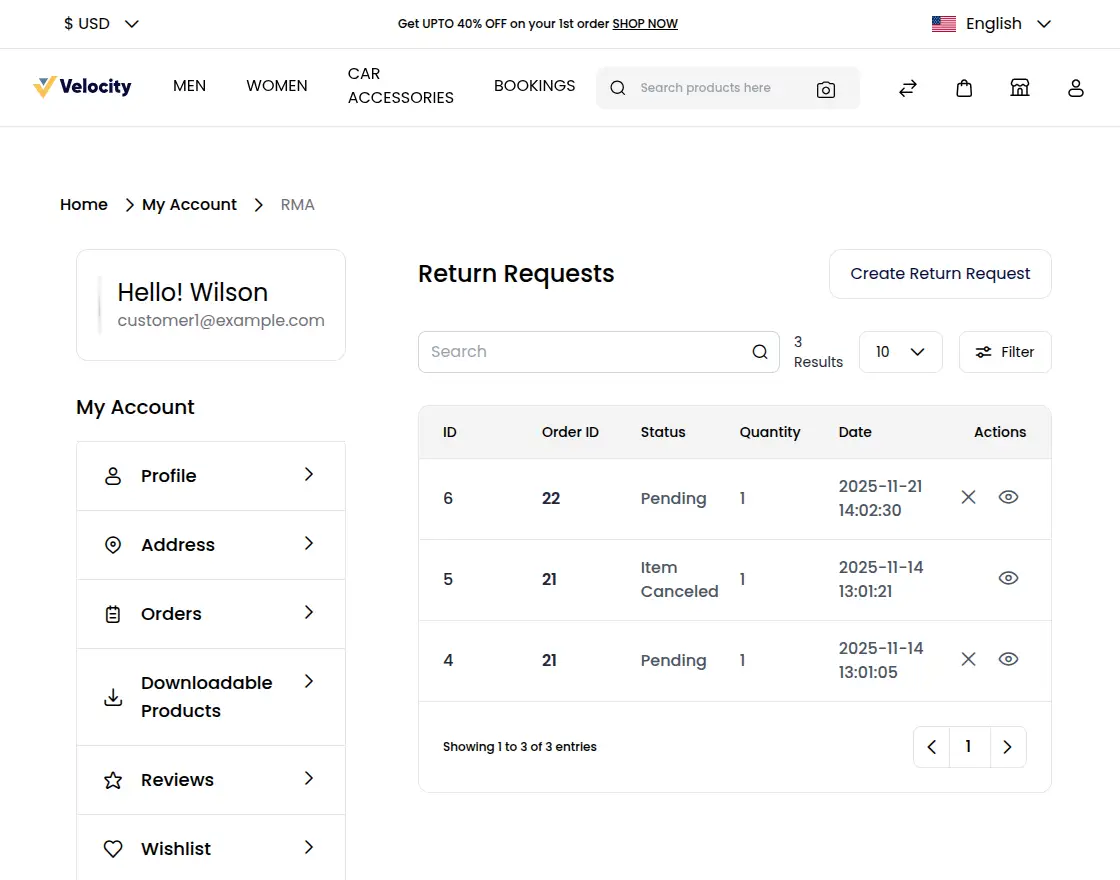Click the store icon in header
This screenshot has width=1120, height=880.
1020,88
